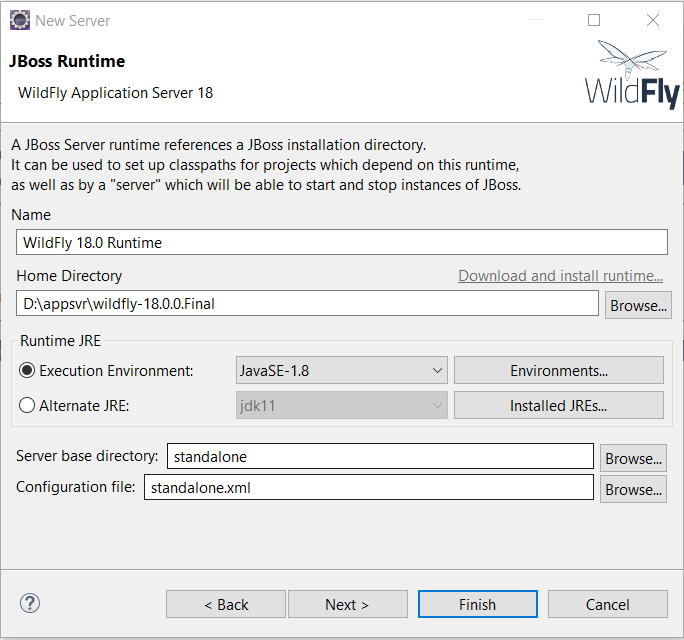Screen dimensions: 684x640
Task: Maximize the New Server dialog
Action: 594,20
